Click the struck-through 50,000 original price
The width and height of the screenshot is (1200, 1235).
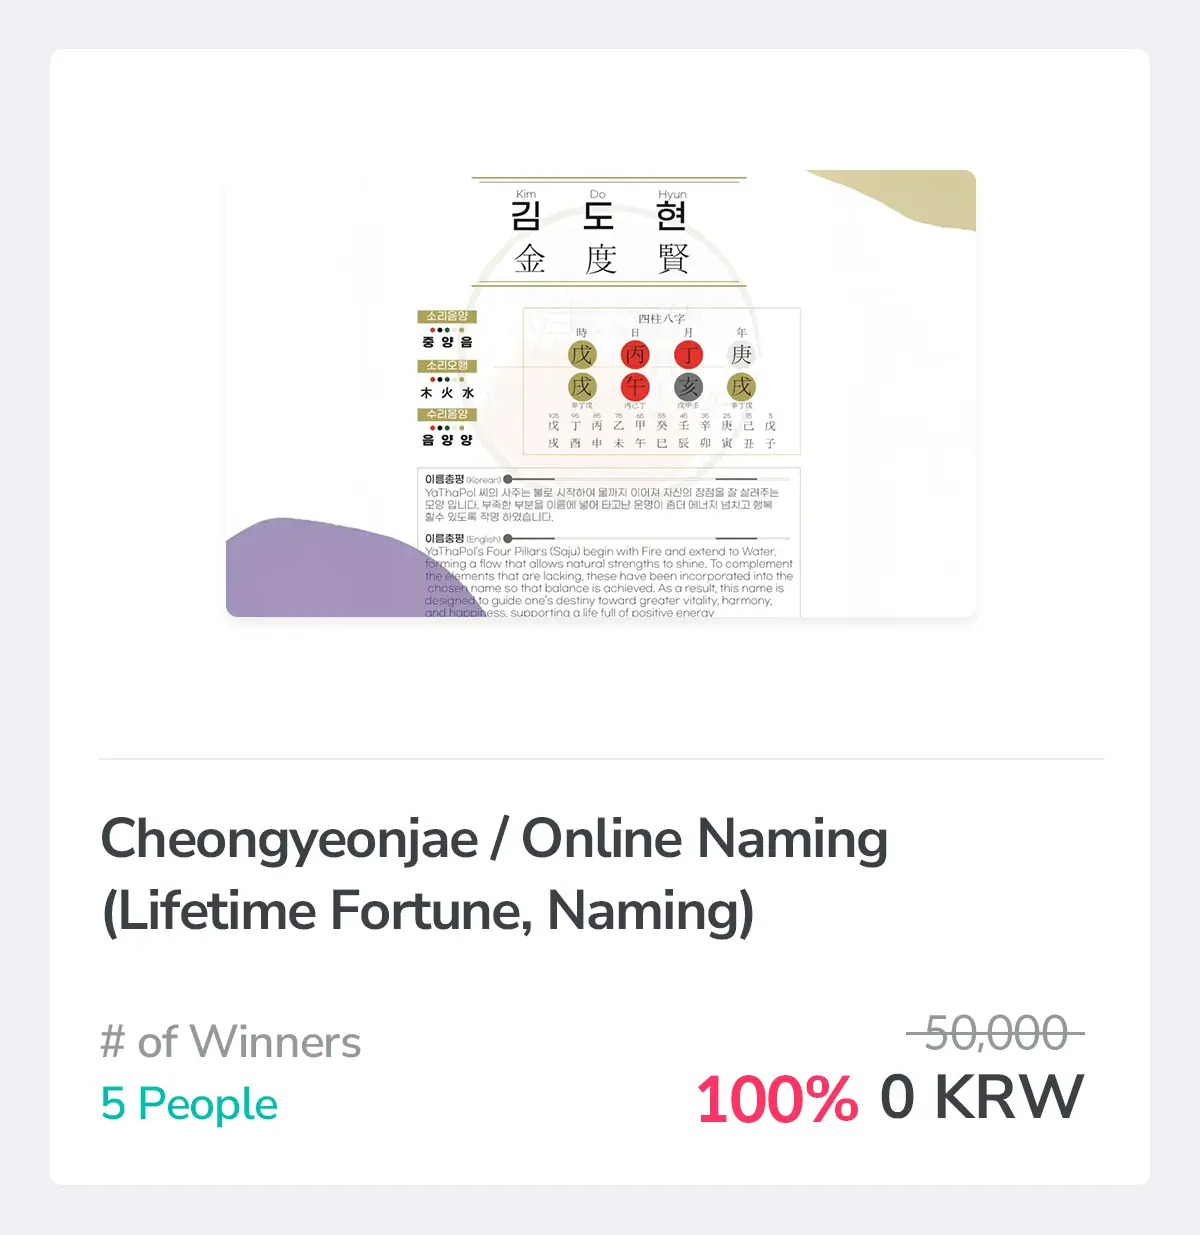pos(995,1033)
